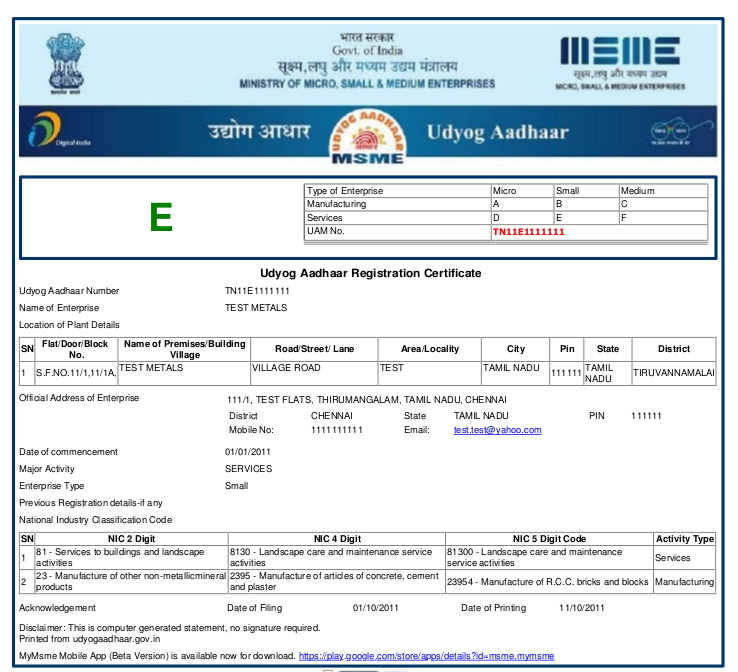Viewport: 738px width, 672px height.
Task: Click the Ministry of Micro, Small & Medium Enterprises title
Action: [x=367, y=84]
